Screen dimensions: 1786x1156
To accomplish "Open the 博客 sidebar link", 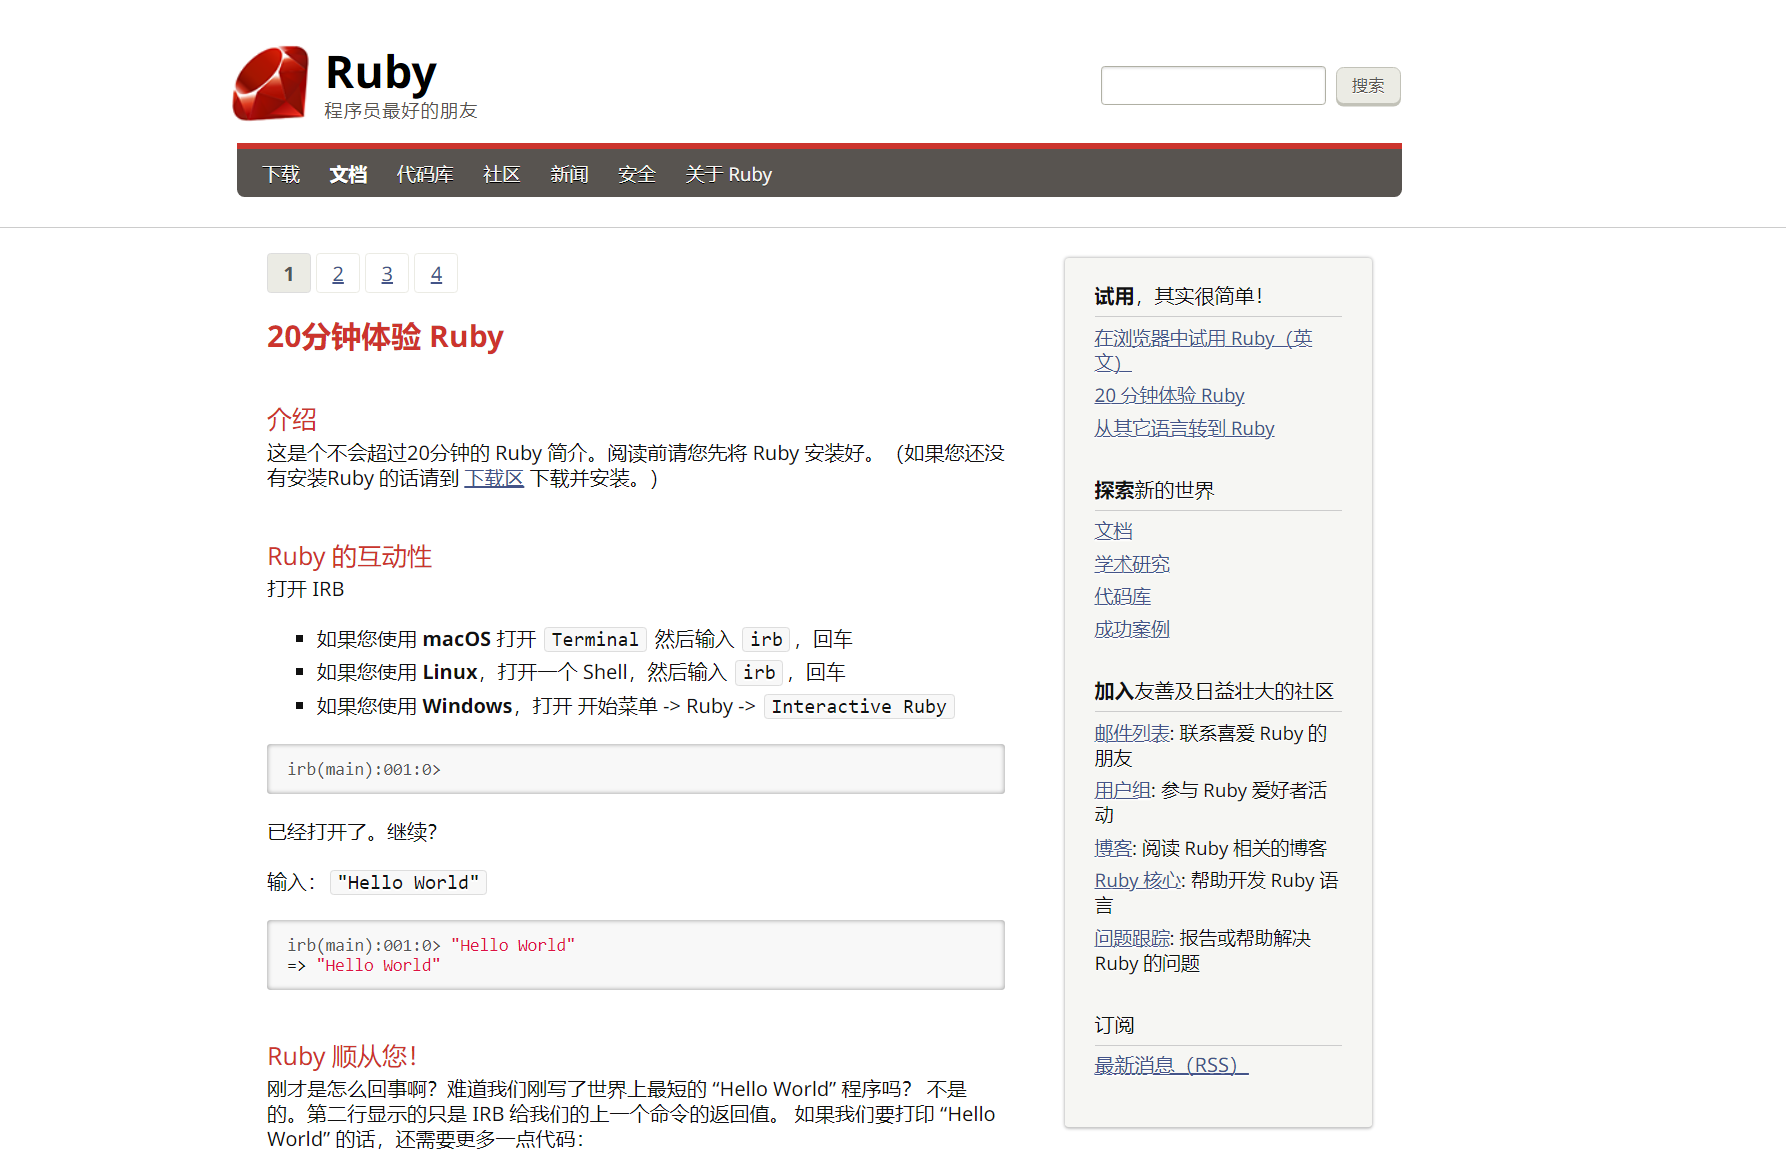I will click(x=1113, y=848).
